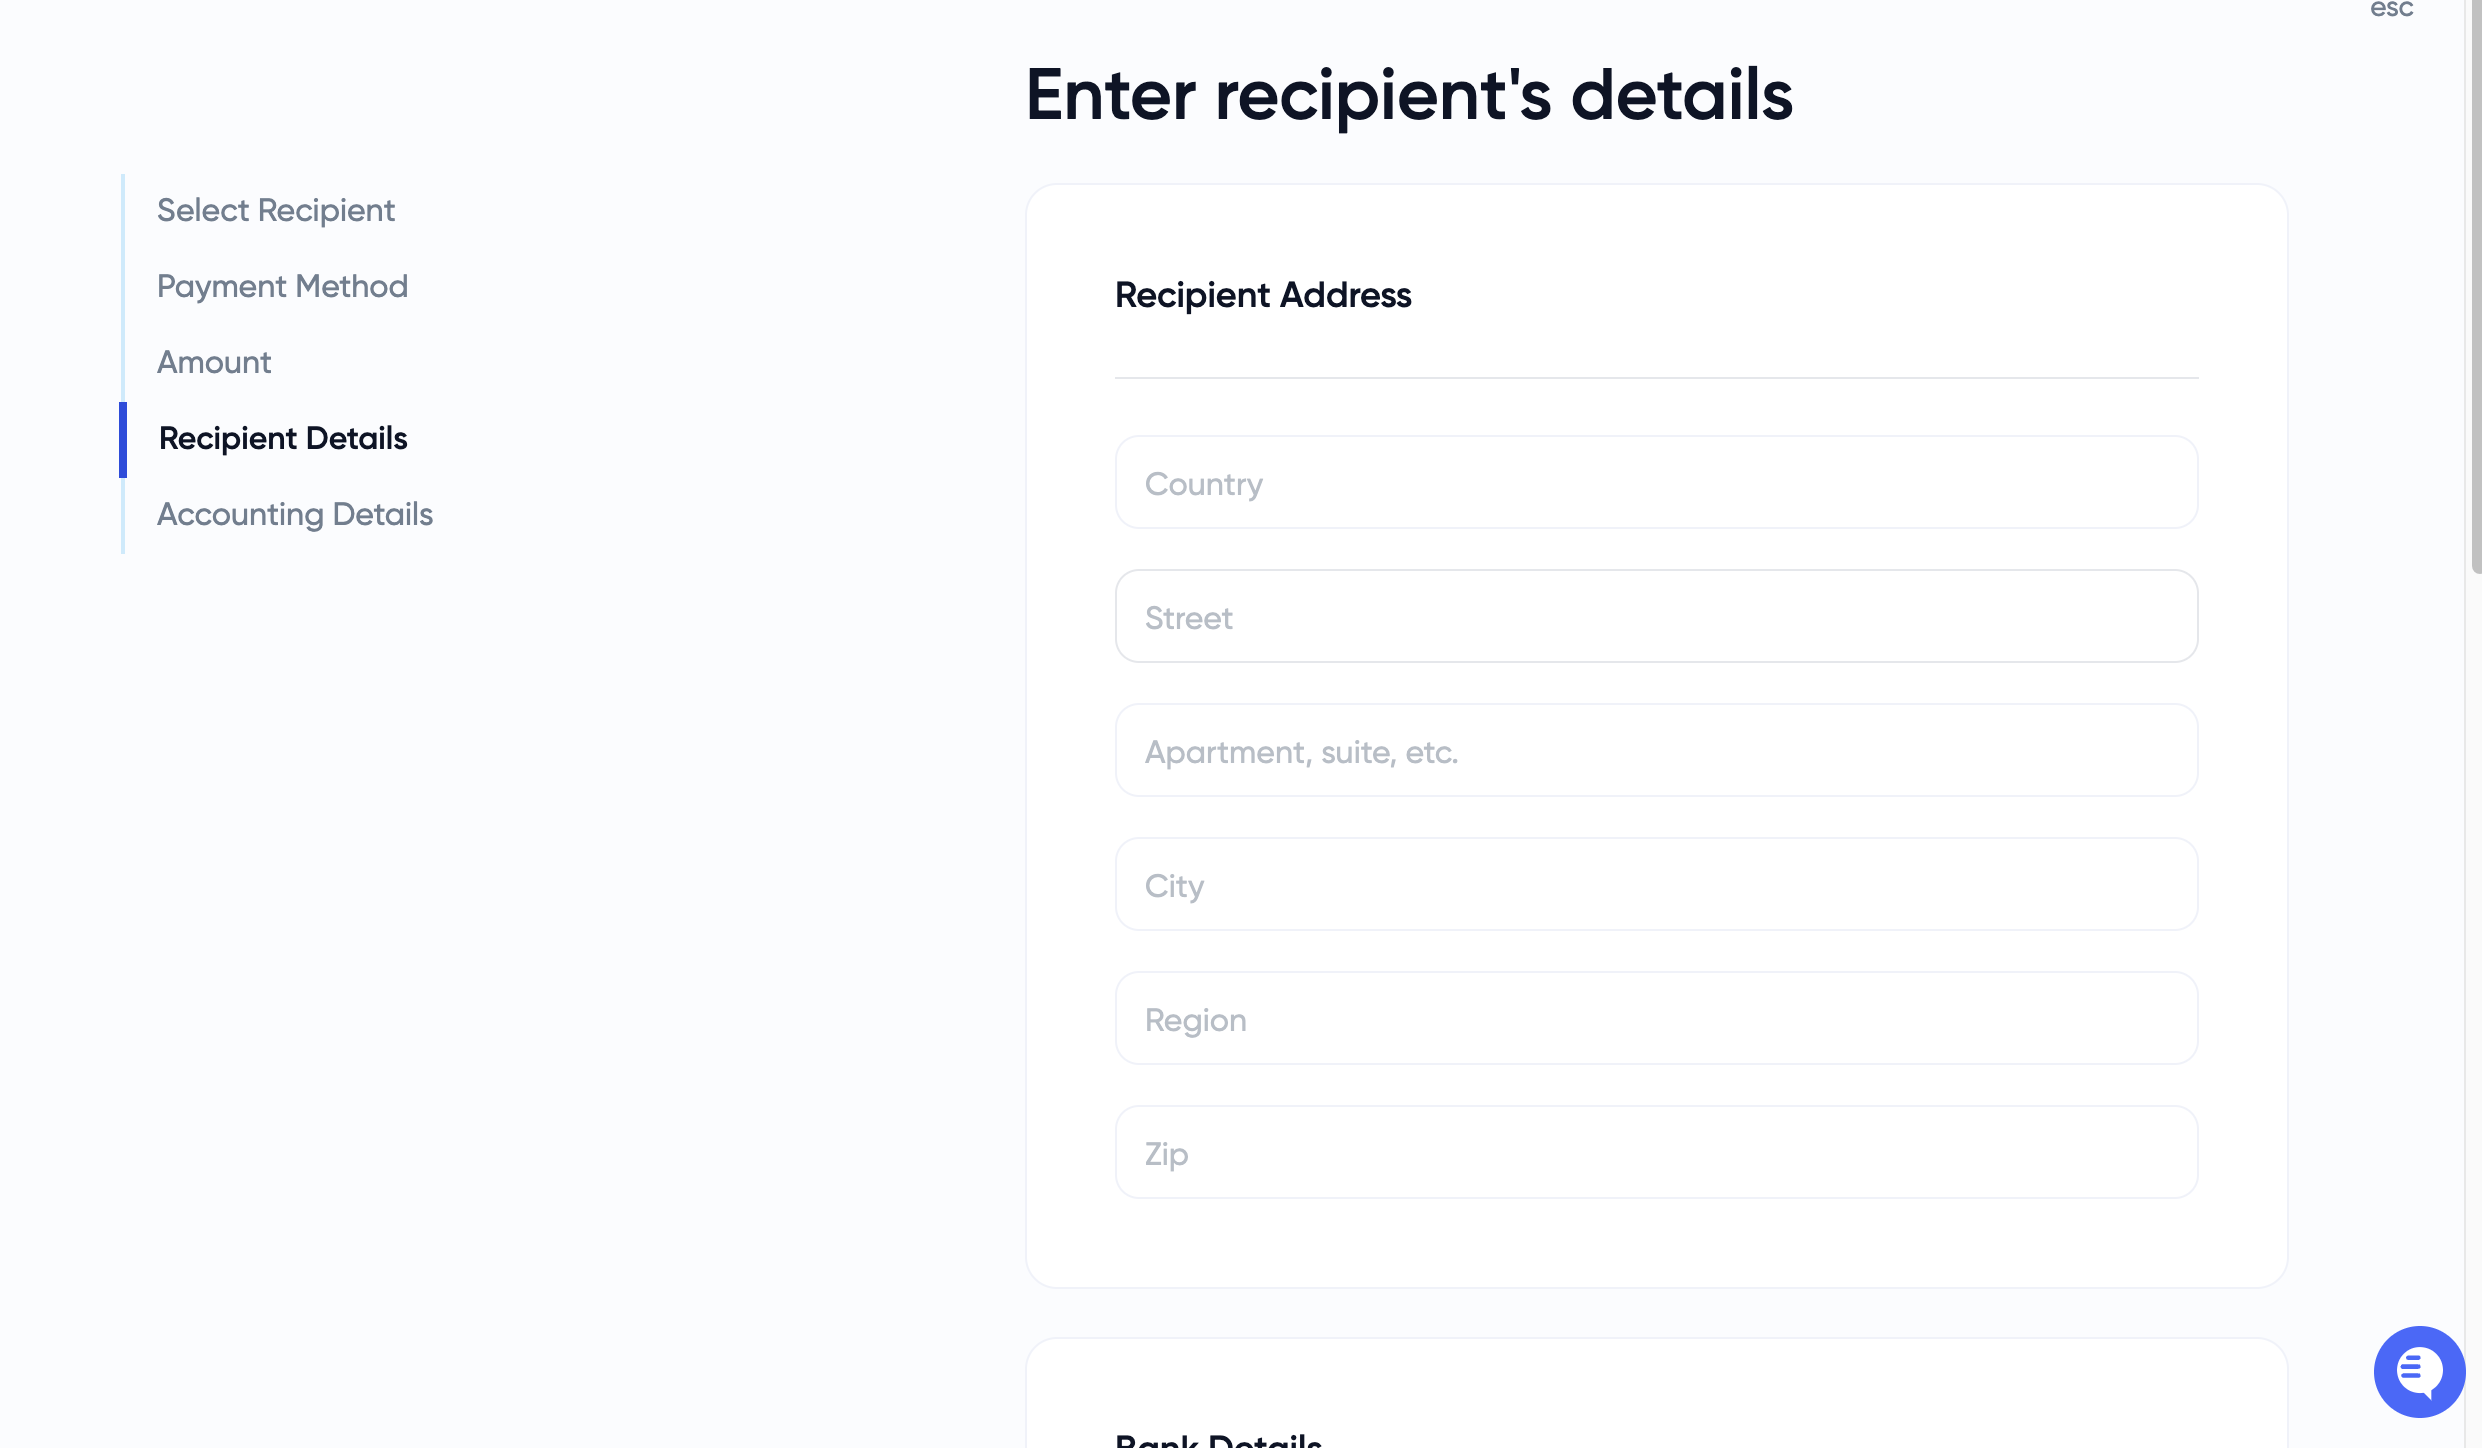Click into the Street field

(x=1656, y=617)
